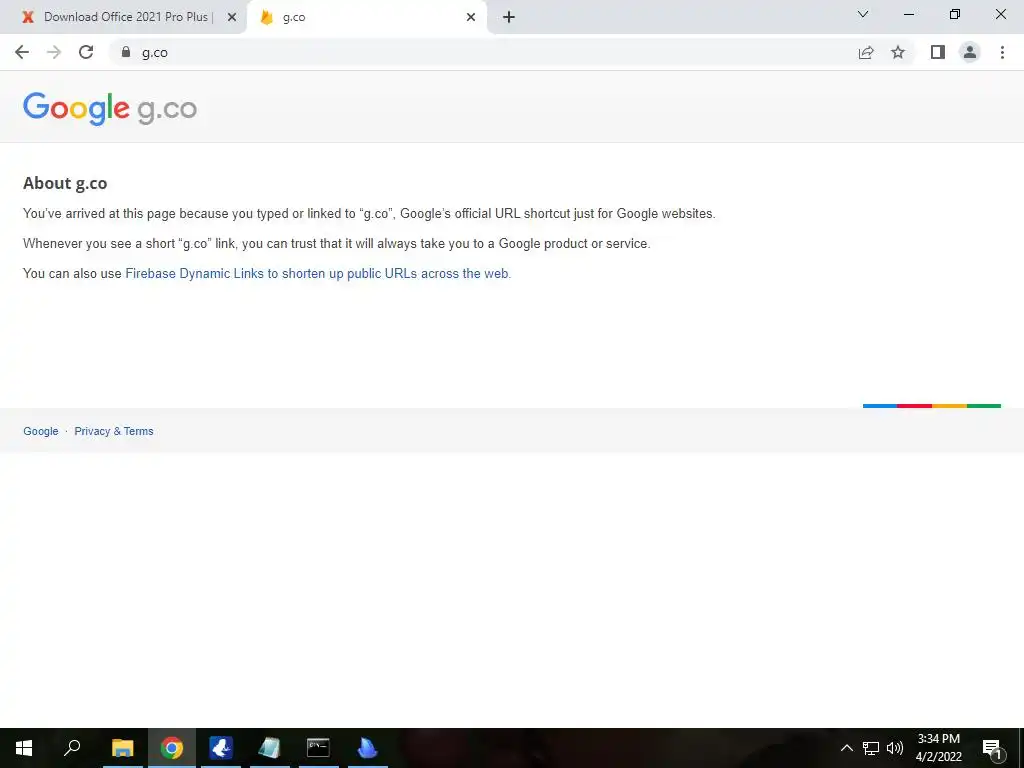The width and height of the screenshot is (1024, 768).
Task: Open the Chrome side panel
Action: [x=938, y=52]
